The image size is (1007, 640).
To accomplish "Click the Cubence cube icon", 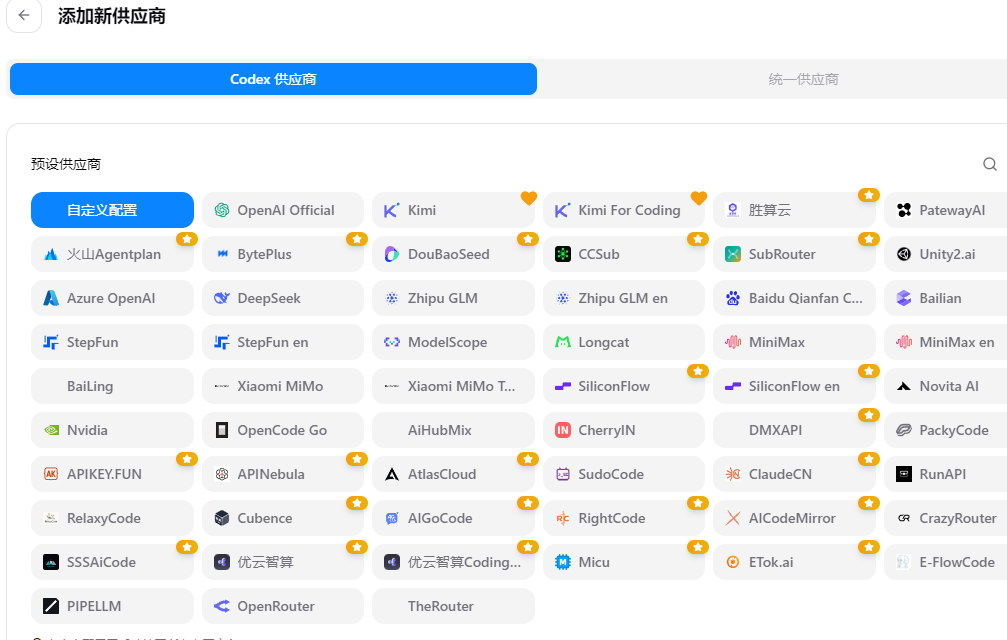I will coord(222,518).
